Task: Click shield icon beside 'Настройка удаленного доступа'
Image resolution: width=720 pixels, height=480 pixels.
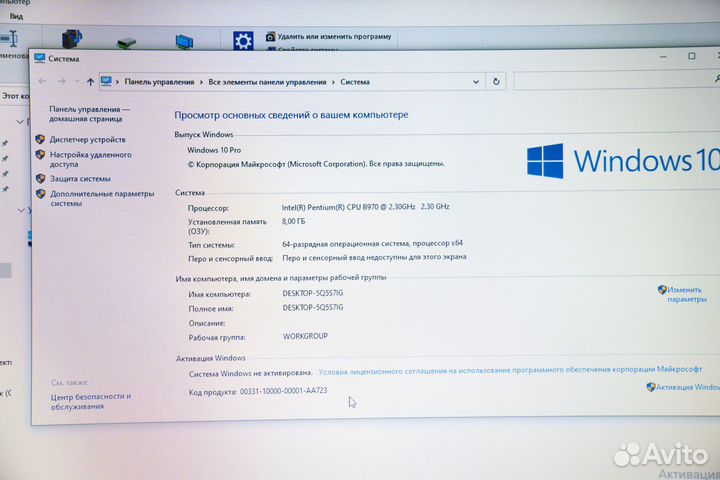Action: [40, 155]
